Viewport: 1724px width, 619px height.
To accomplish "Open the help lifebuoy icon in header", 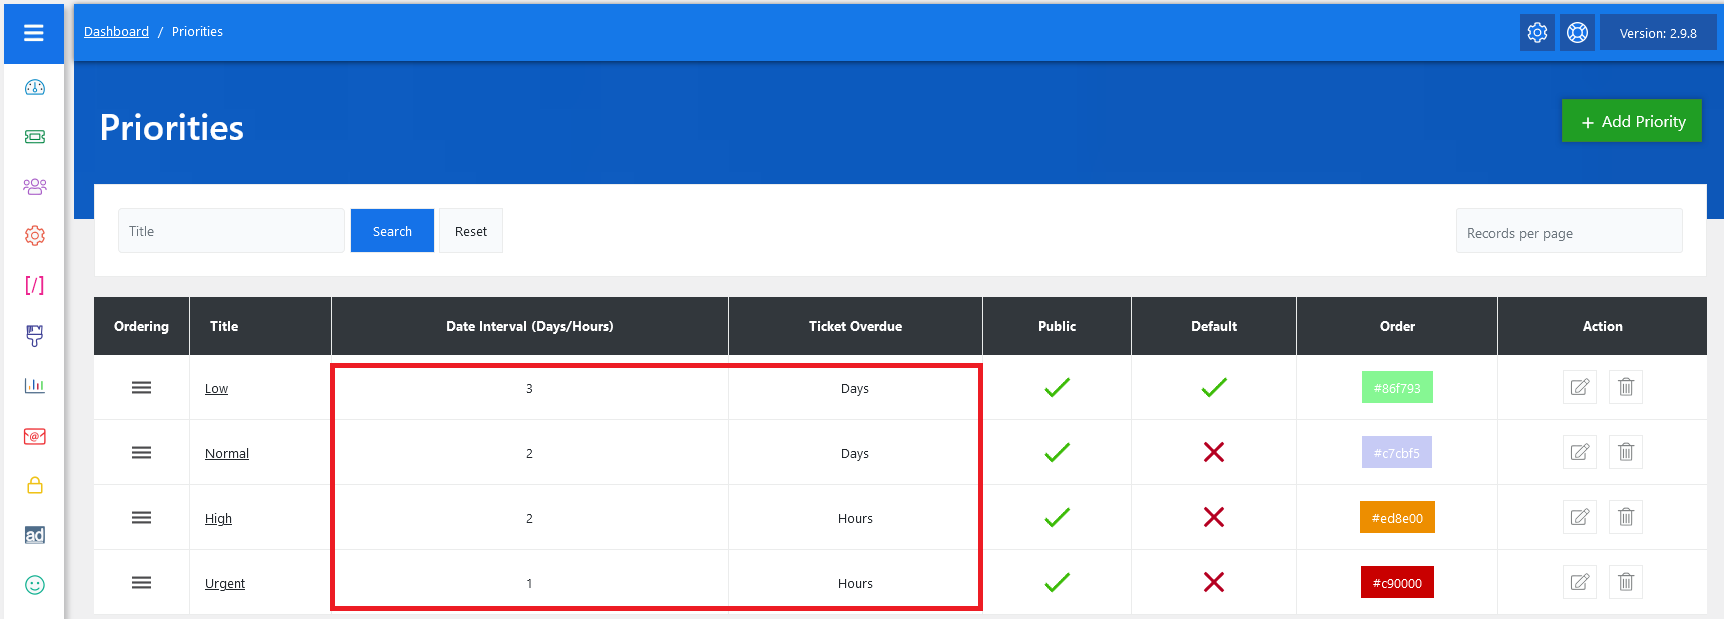I will click(x=1577, y=33).
